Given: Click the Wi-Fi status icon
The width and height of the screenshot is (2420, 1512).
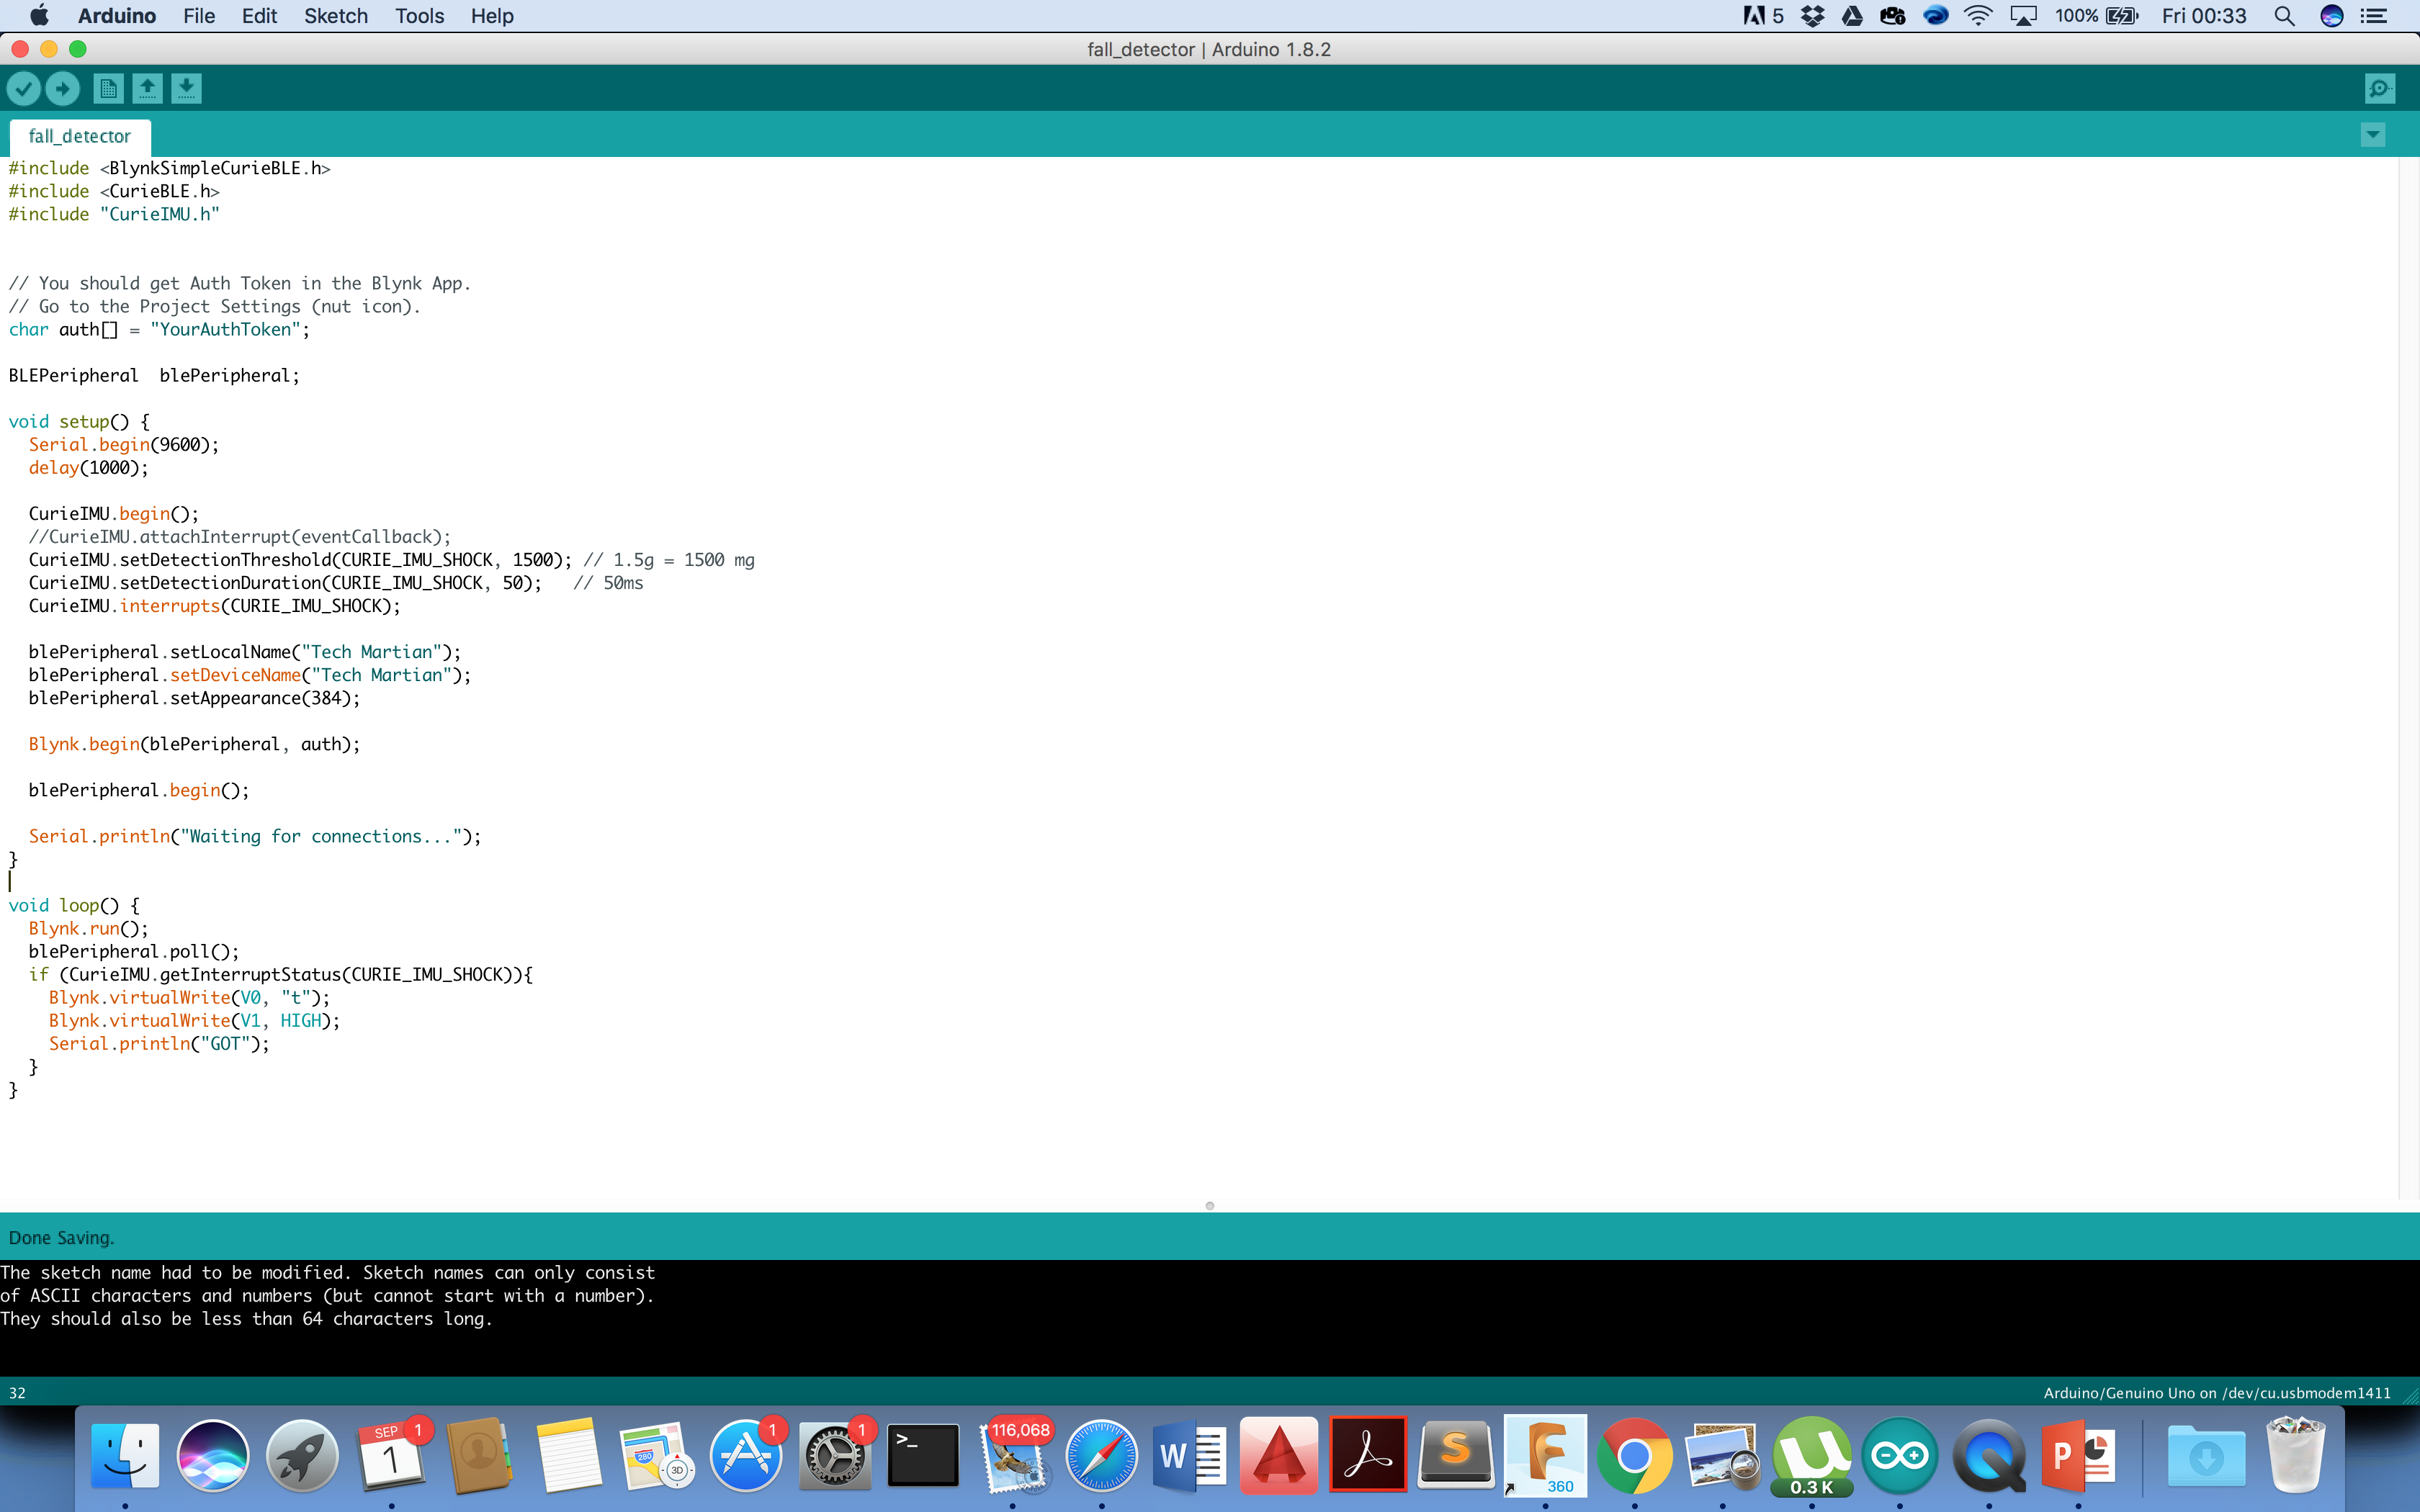Looking at the screenshot, I should tap(1978, 16).
